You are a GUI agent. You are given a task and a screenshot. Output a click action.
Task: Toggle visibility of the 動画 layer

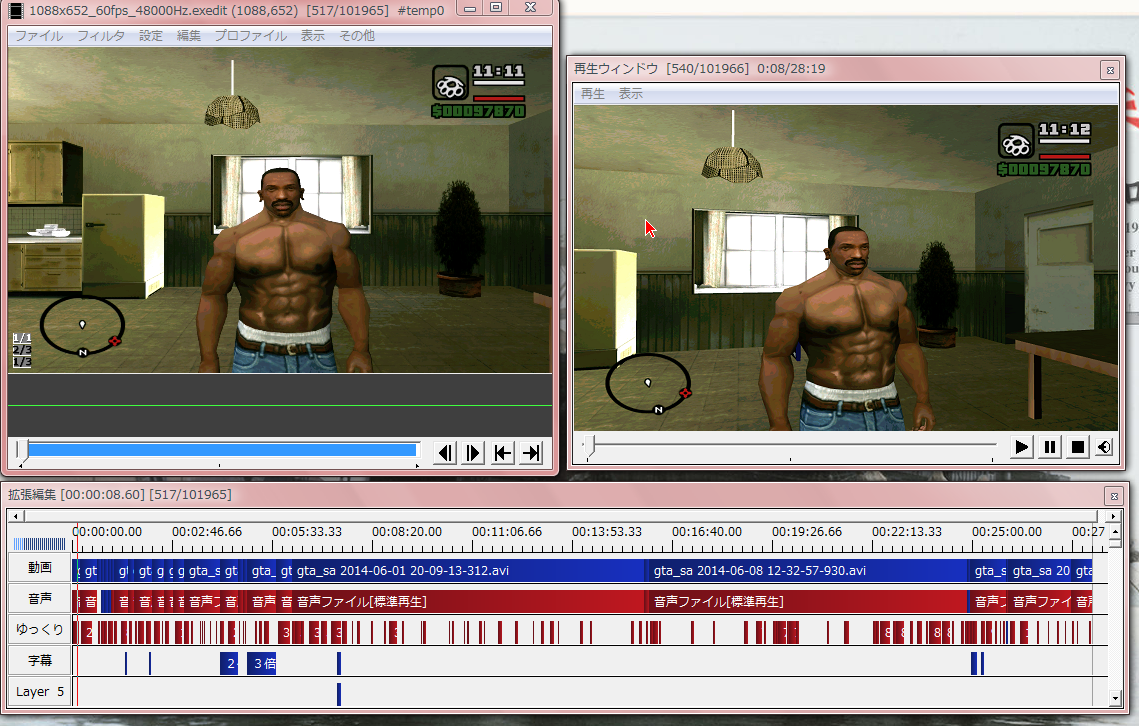[40, 568]
